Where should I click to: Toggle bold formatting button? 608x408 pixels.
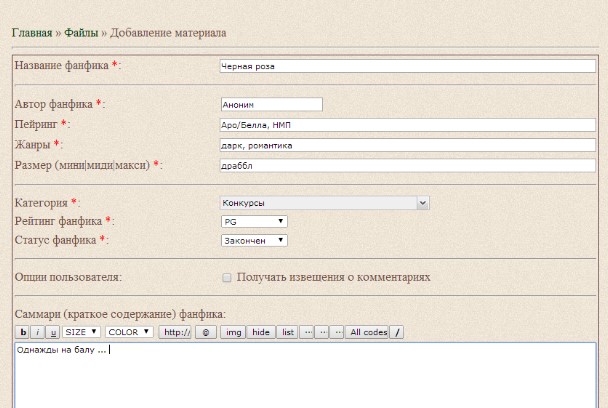pos(23,332)
